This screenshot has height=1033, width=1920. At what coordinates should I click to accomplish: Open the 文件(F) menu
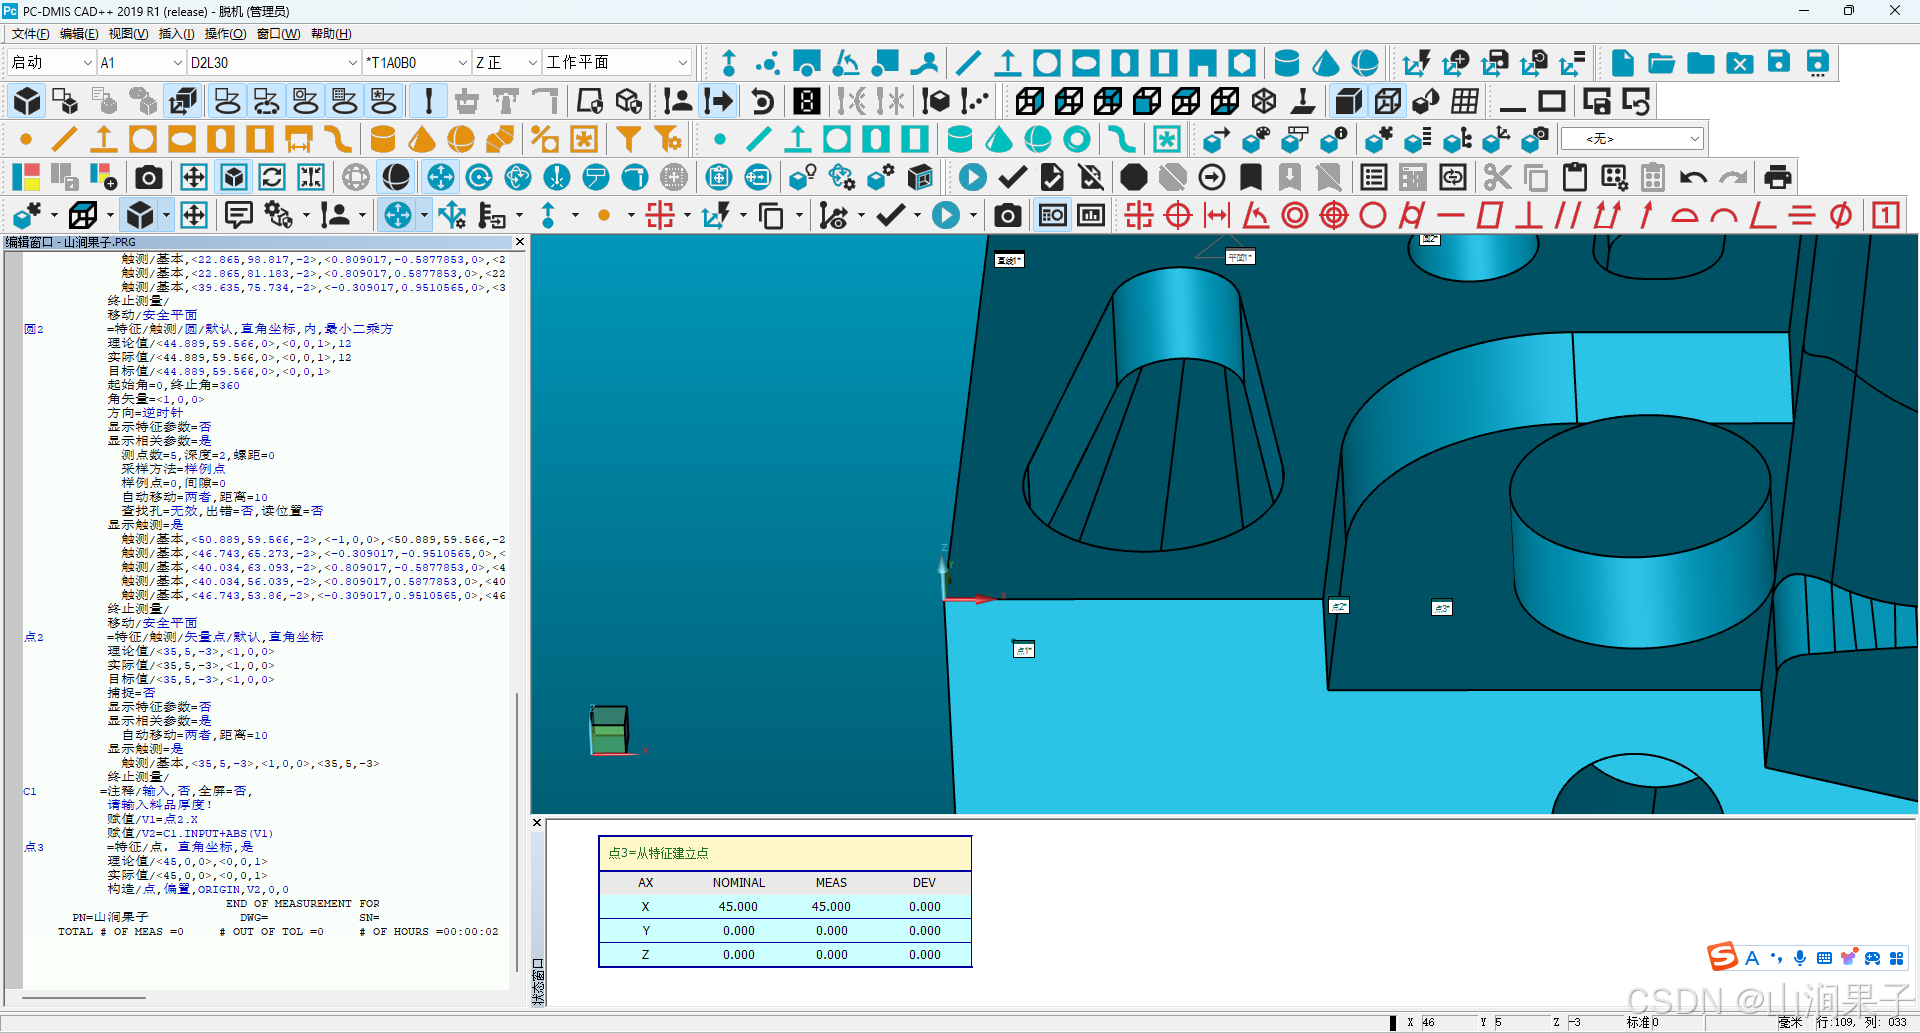[x=31, y=34]
